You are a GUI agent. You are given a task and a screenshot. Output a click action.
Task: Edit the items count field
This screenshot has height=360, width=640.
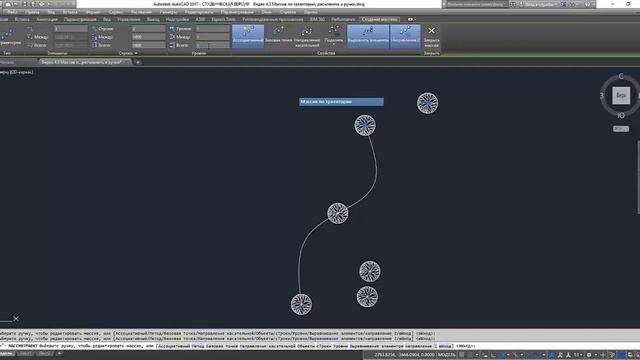(x=71, y=29)
